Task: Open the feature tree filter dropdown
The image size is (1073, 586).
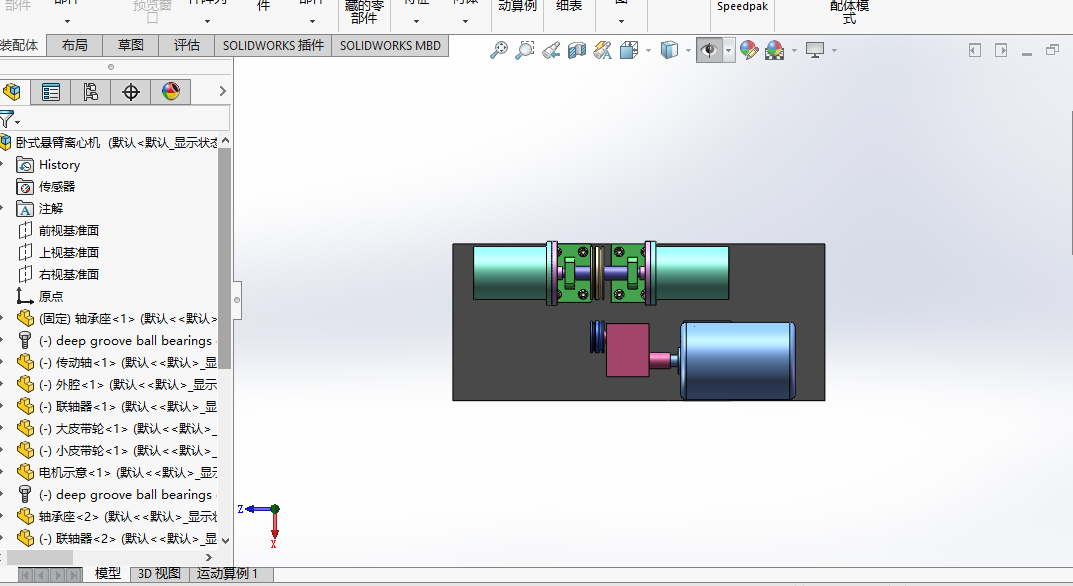Action: tap(10, 119)
